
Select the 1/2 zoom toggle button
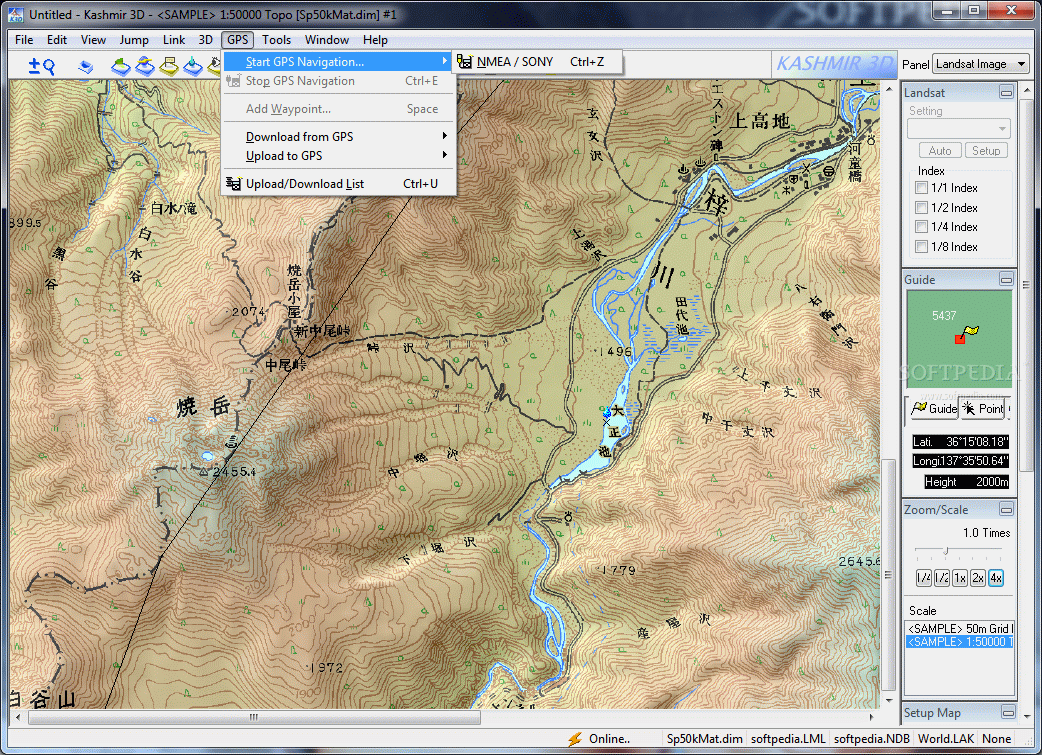[942, 578]
